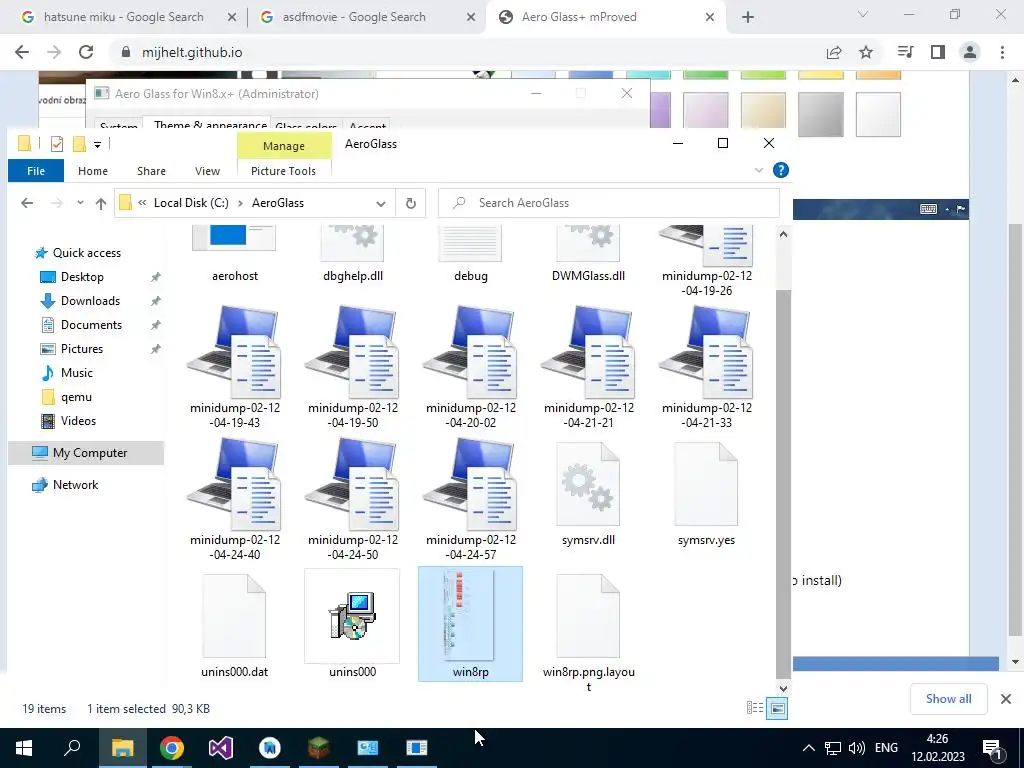Select the win8rp image thumbnail
This screenshot has height=768, width=1024.
[x=470, y=624]
